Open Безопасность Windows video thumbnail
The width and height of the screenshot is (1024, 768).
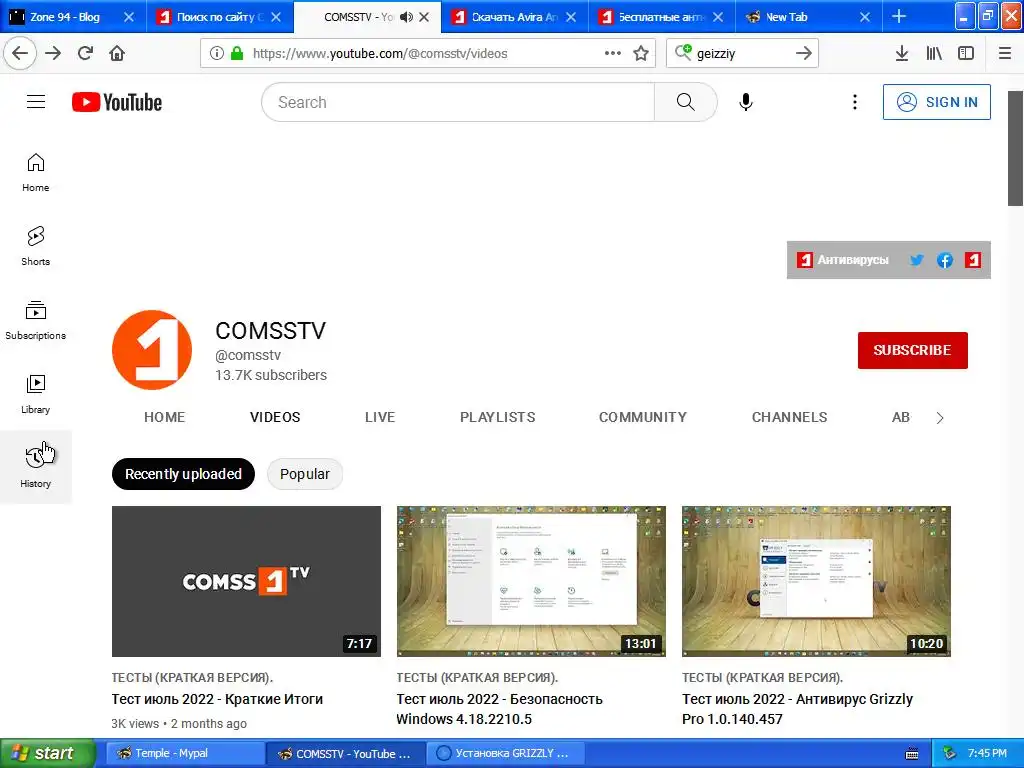tap(531, 581)
